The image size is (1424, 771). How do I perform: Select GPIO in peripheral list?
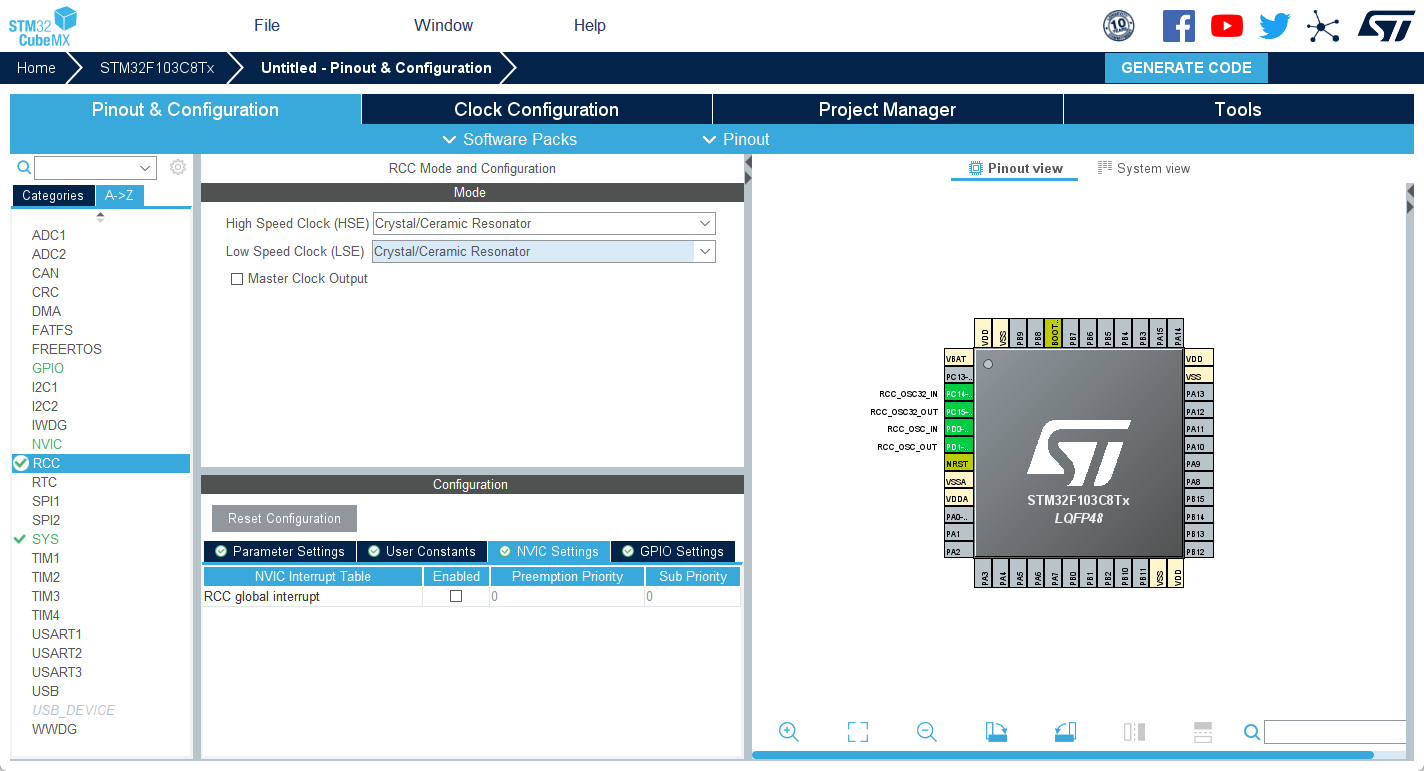(48, 368)
